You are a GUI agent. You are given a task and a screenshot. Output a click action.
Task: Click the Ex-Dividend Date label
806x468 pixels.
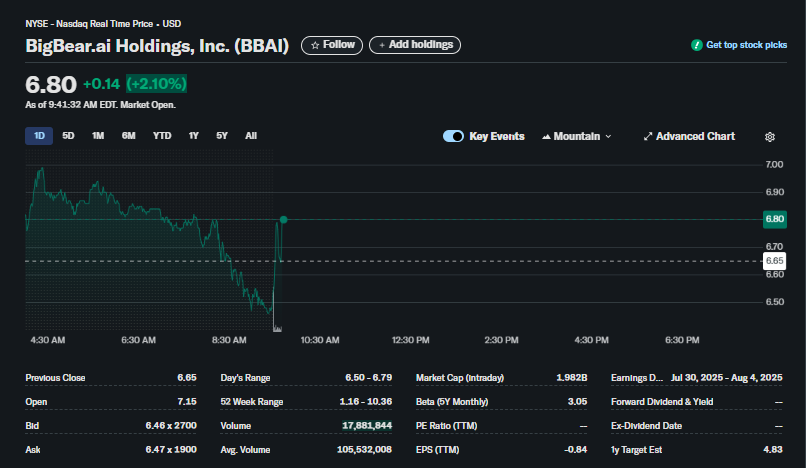[646, 425]
